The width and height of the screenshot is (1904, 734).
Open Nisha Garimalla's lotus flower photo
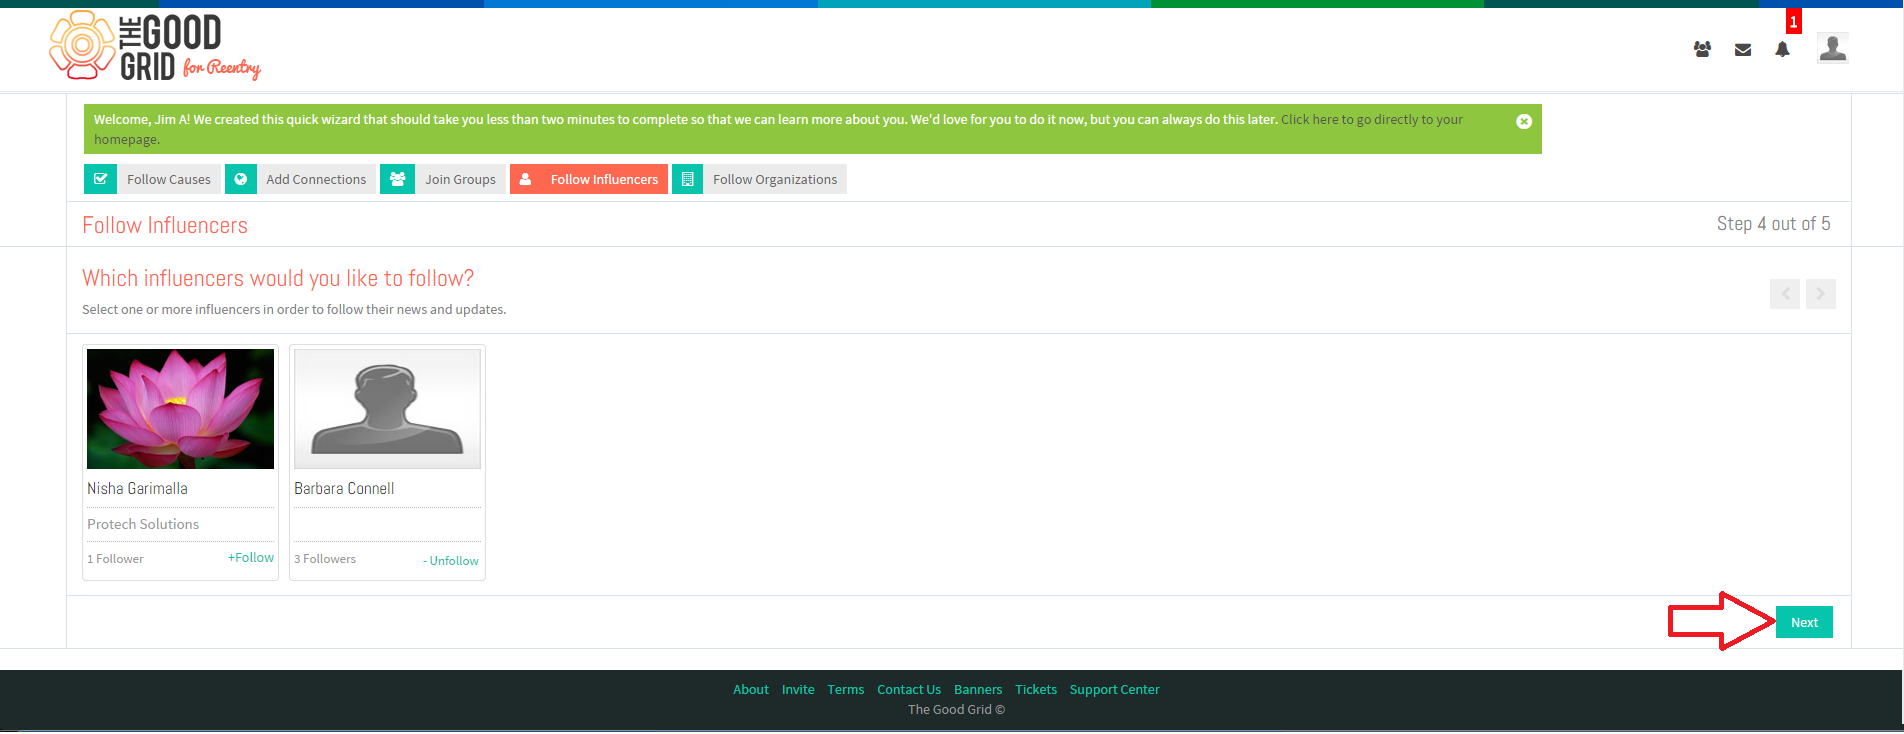click(180, 408)
